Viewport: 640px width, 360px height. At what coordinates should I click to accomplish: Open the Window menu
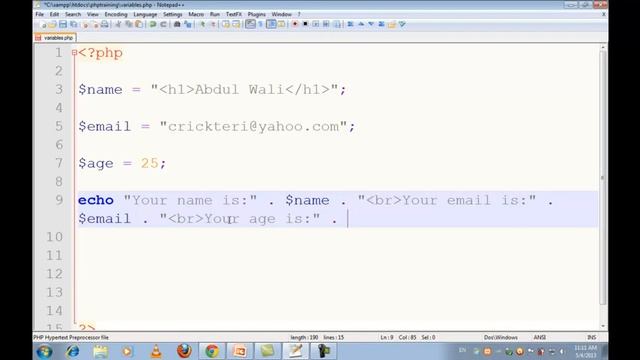(x=282, y=14)
